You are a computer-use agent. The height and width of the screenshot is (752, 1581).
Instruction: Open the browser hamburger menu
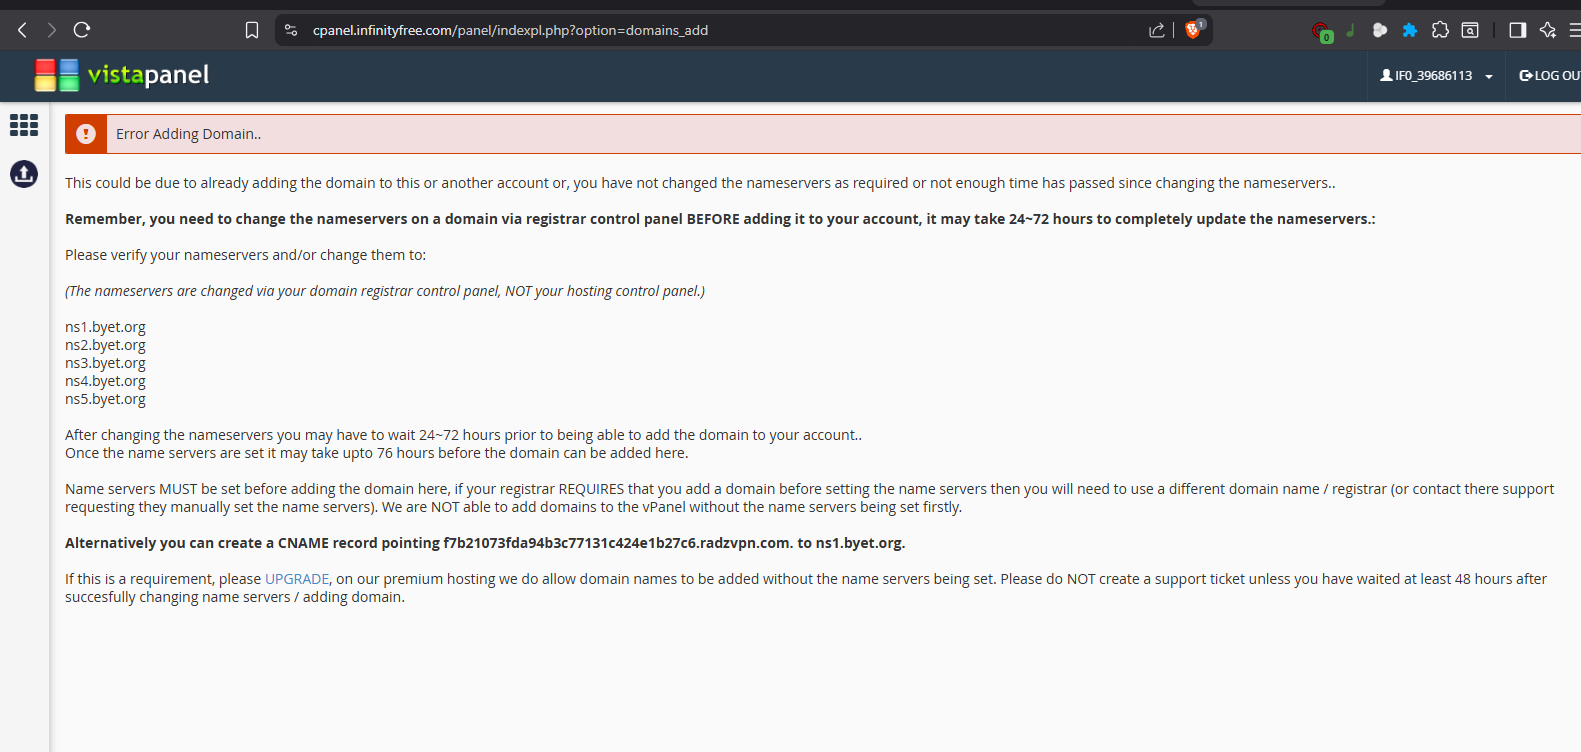point(1574,30)
